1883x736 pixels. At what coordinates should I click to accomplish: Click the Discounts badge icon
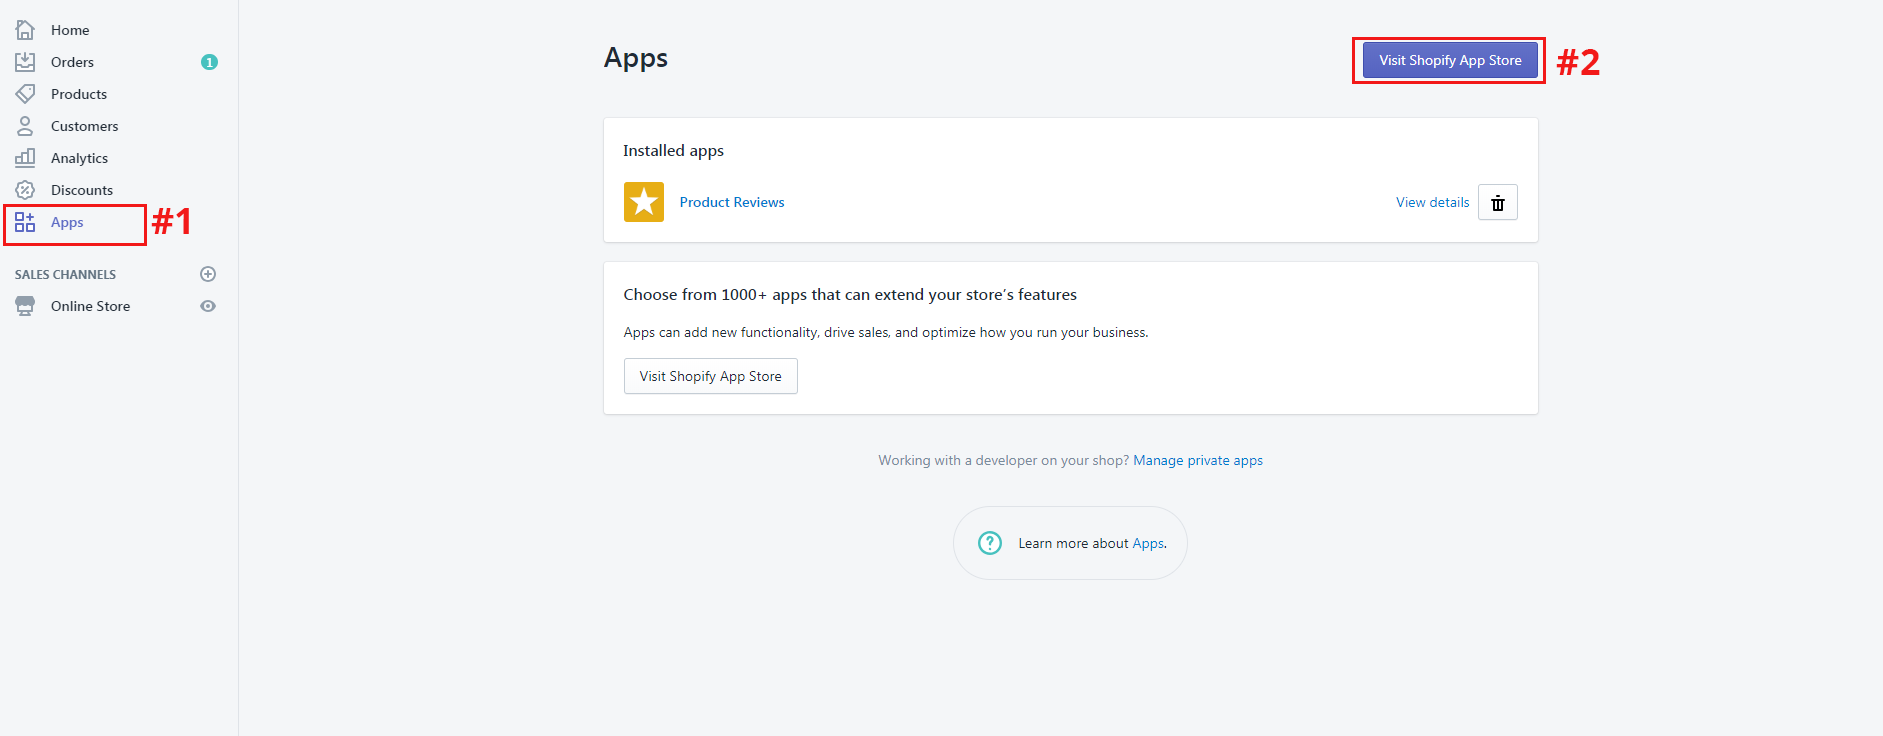[x=25, y=190]
